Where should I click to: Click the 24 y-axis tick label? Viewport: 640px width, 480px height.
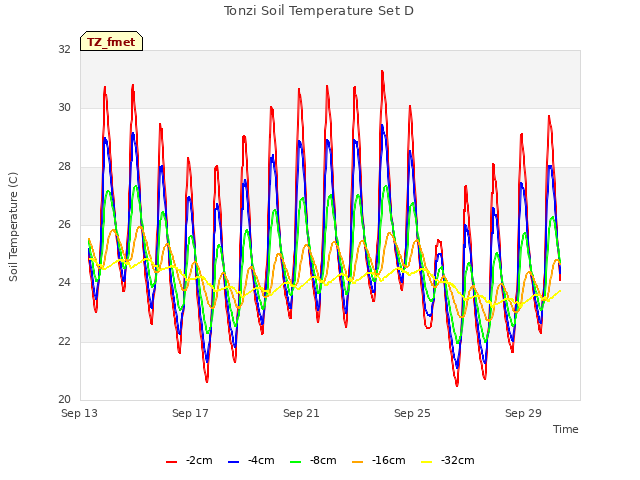coord(64,283)
